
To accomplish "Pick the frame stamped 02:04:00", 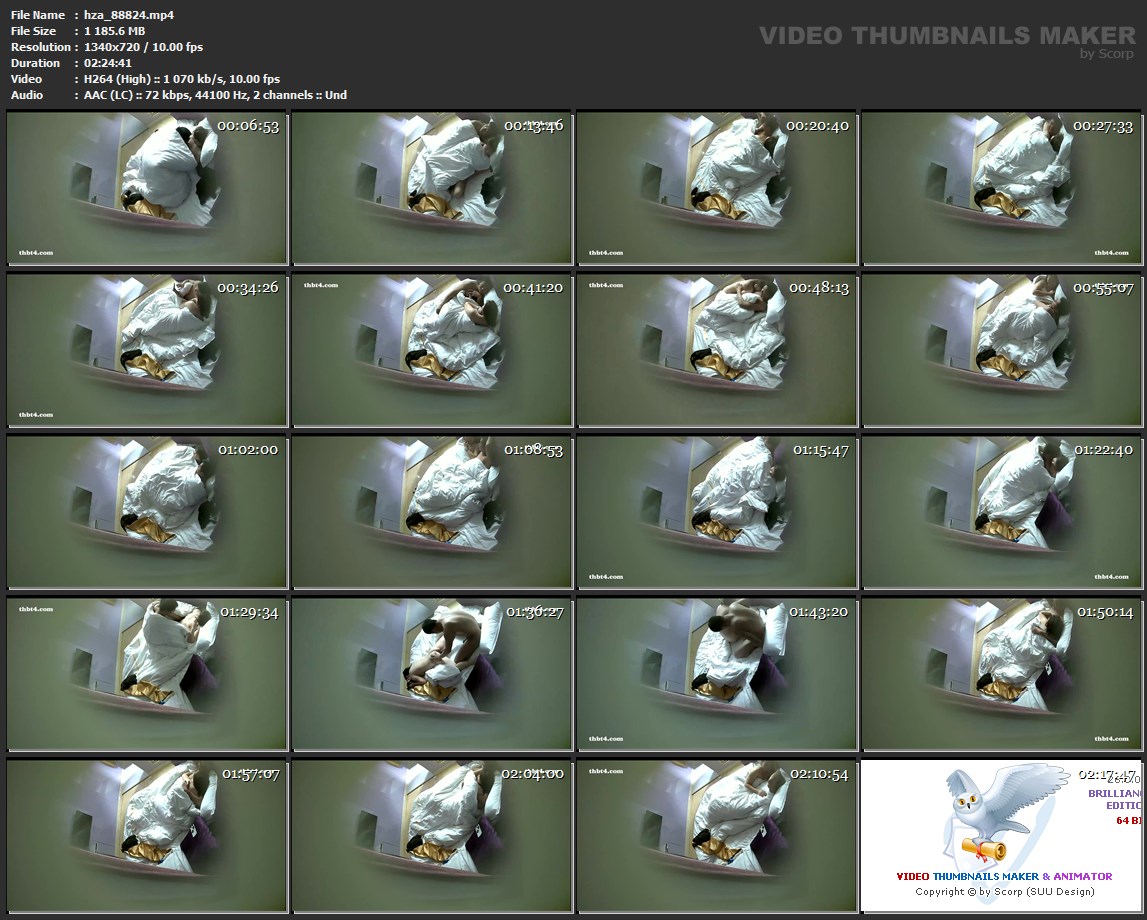I will click(x=432, y=836).
